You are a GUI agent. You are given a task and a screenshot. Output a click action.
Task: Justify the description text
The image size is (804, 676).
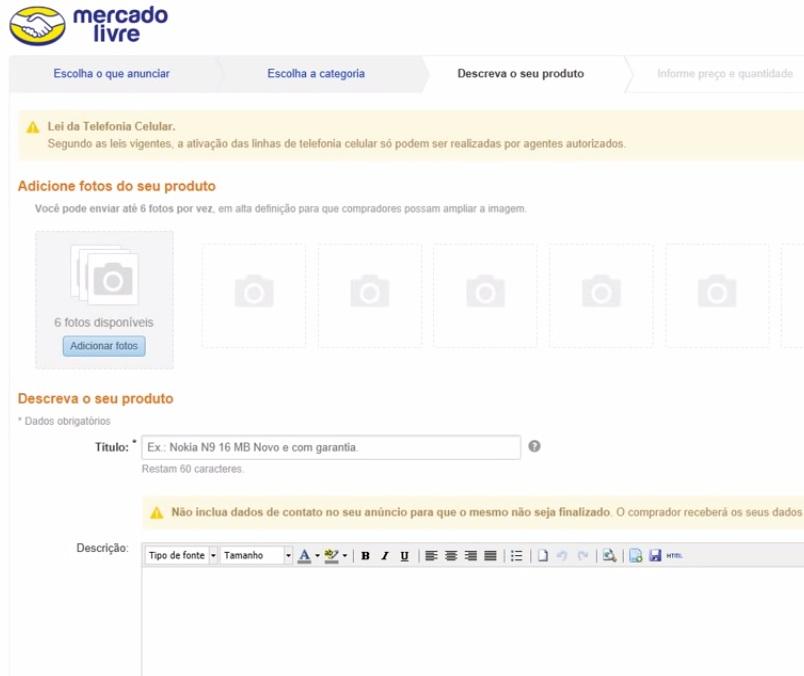click(x=490, y=556)
